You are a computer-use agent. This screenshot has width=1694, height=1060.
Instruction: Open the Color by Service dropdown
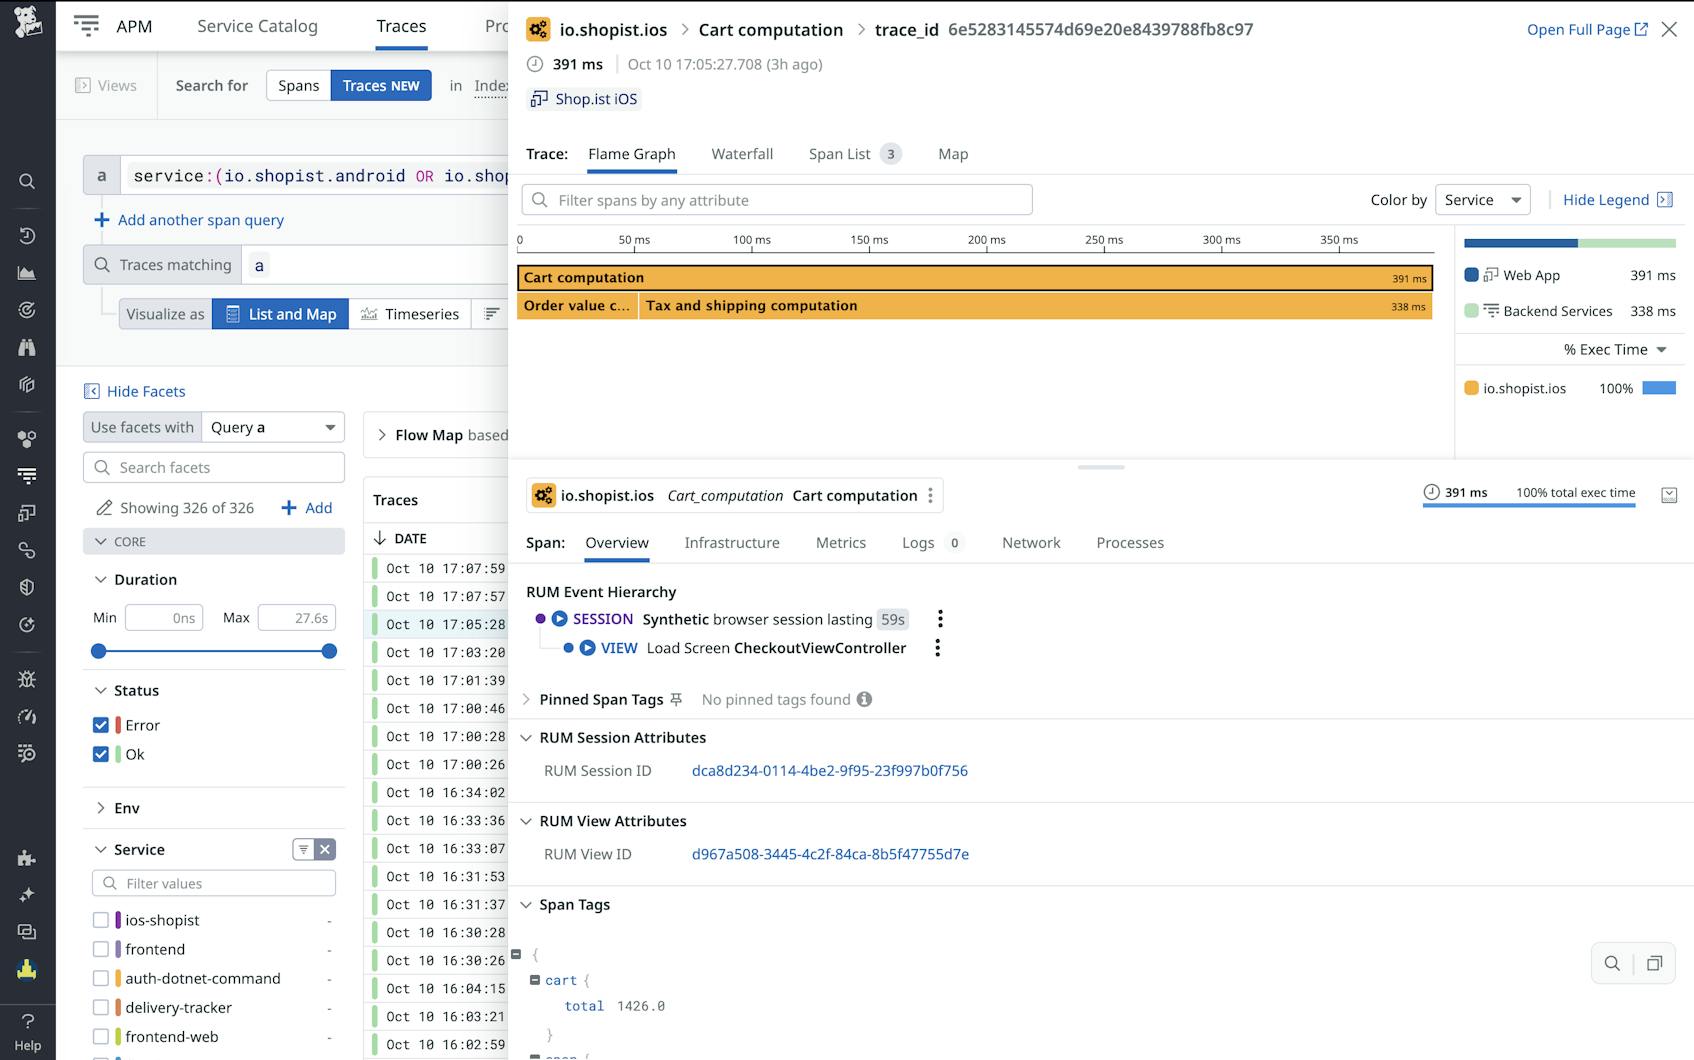click(1482, 199)
